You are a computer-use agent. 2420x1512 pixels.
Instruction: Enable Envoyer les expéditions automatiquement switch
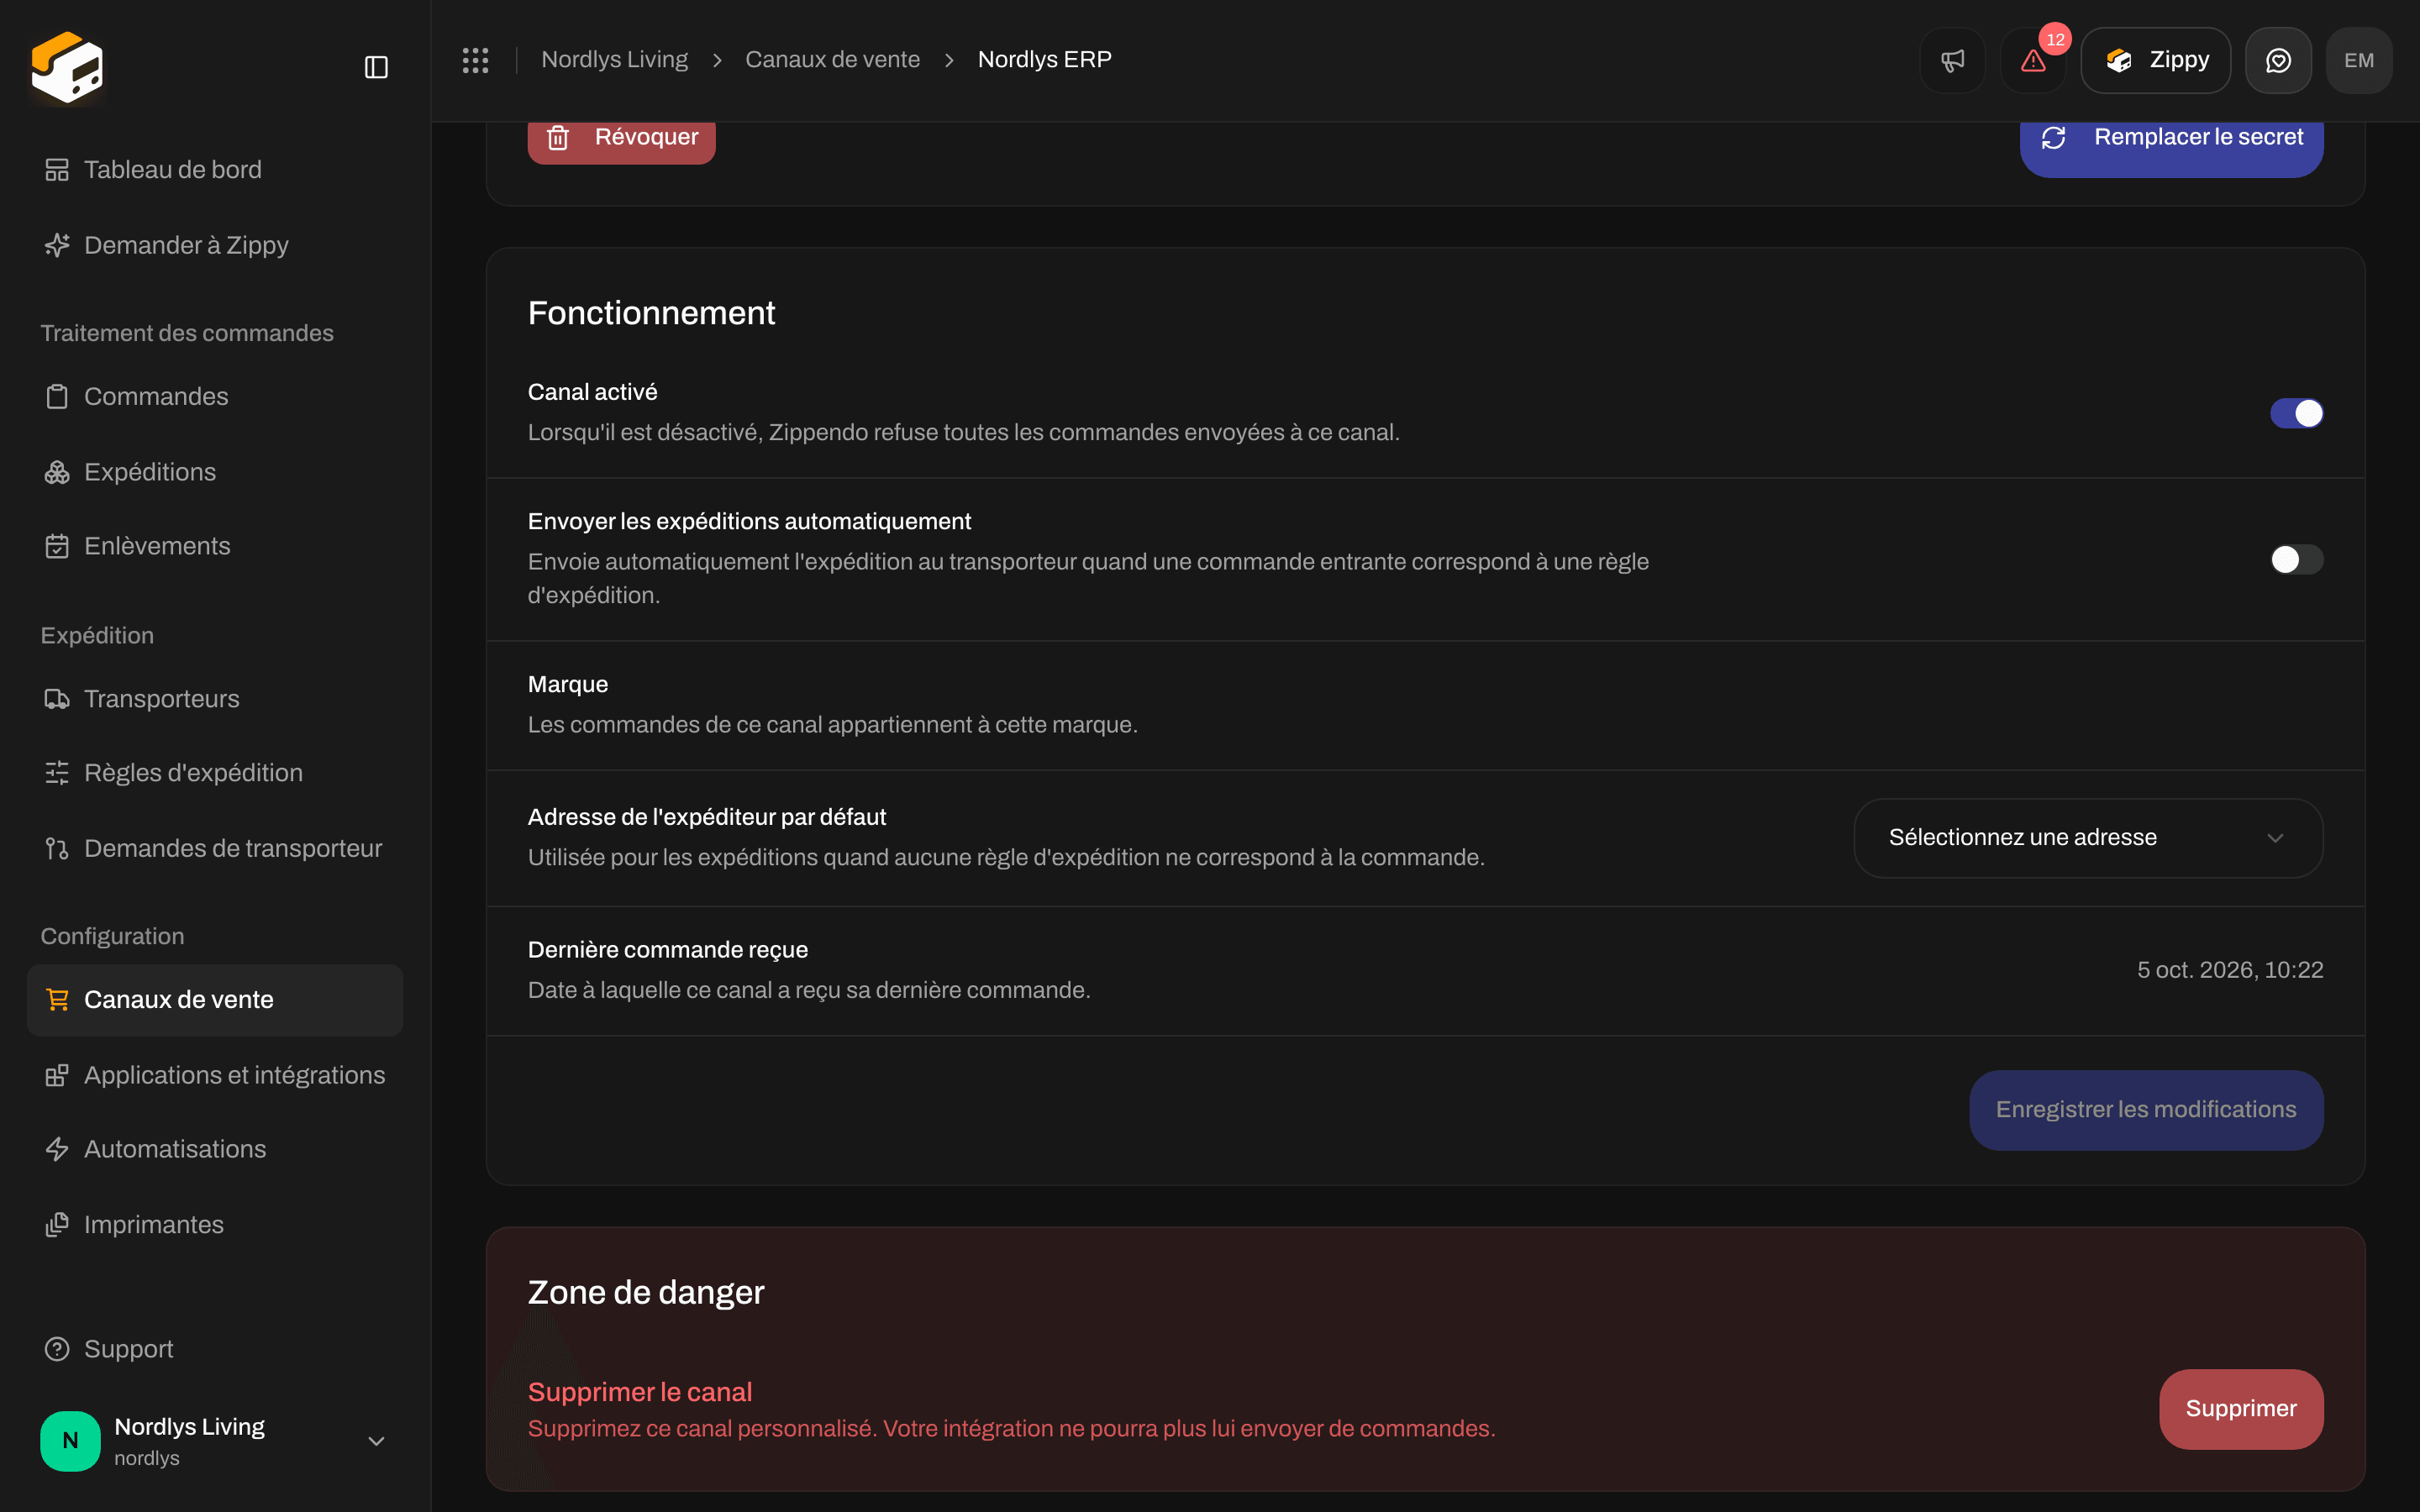point(2296,559)
